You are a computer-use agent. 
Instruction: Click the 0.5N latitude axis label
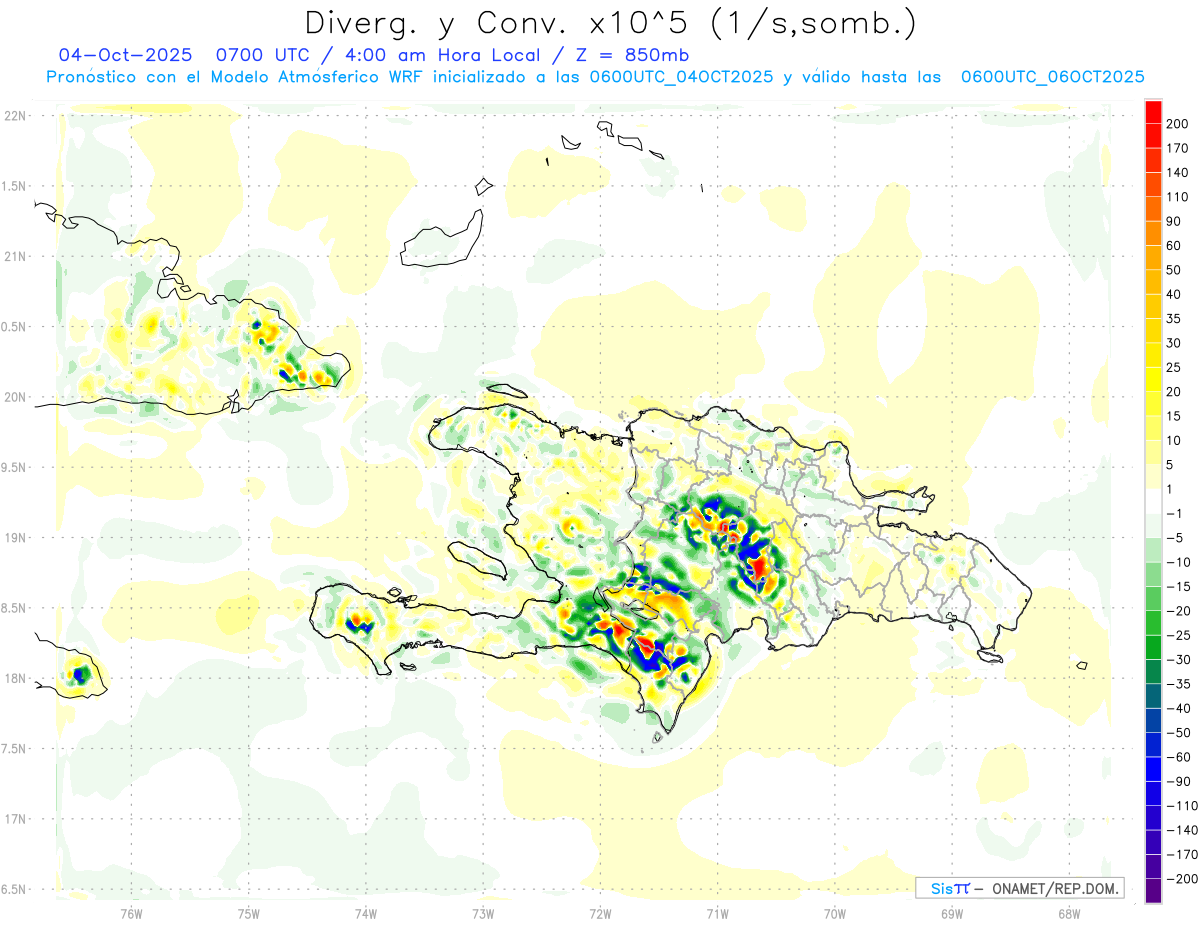coord(13,327)
